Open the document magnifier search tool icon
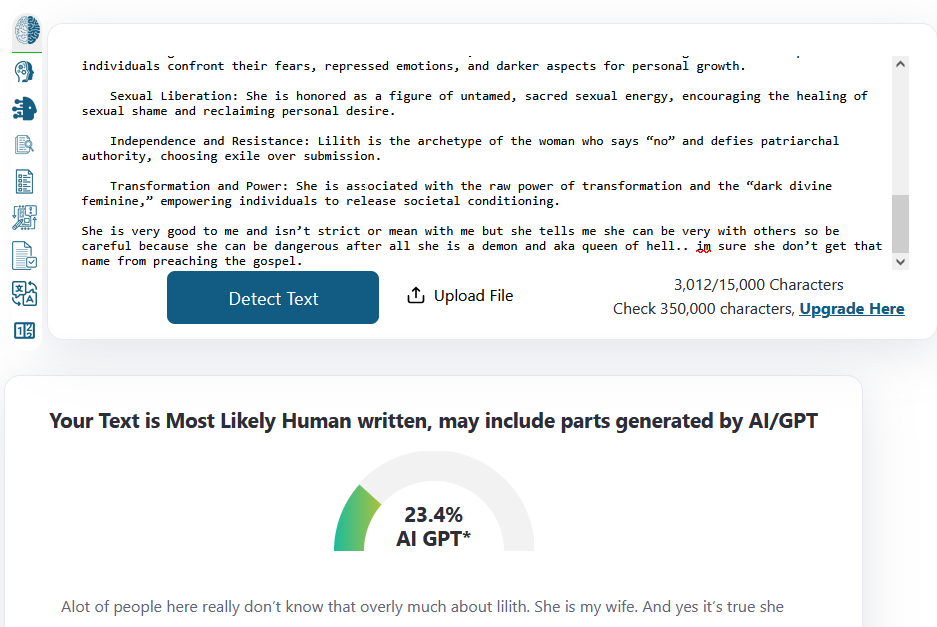The image size is (937, 627). (25, 145)
